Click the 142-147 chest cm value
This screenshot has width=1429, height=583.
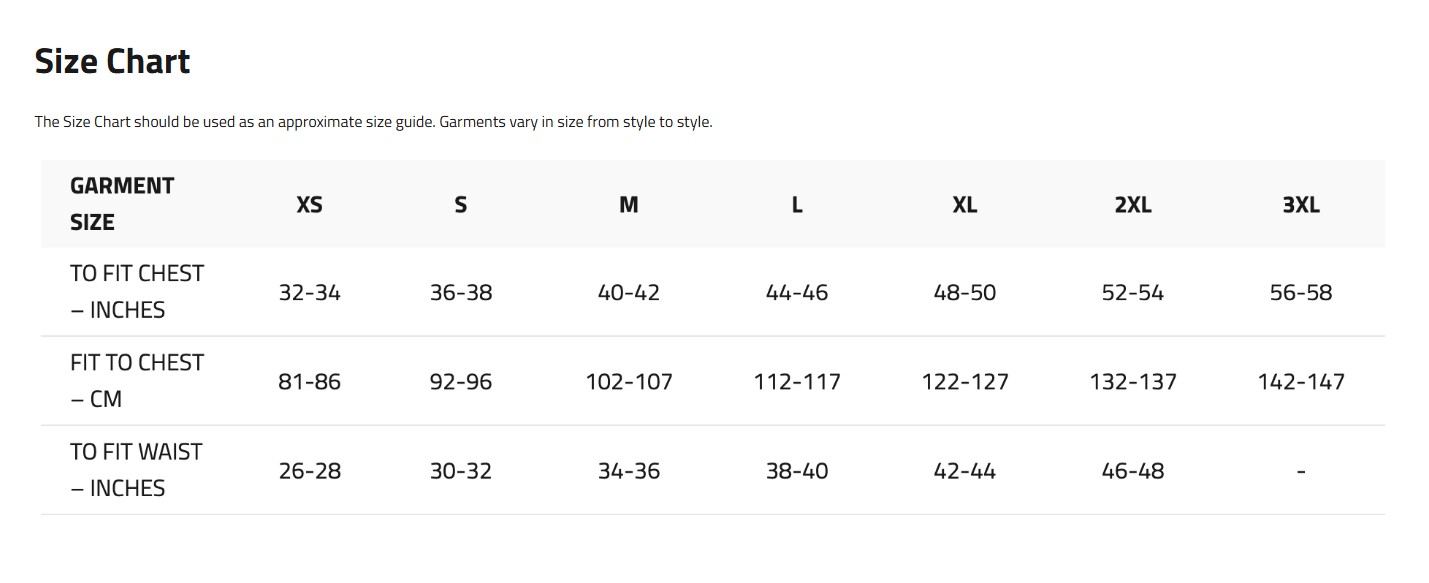tap(1301, 382)
